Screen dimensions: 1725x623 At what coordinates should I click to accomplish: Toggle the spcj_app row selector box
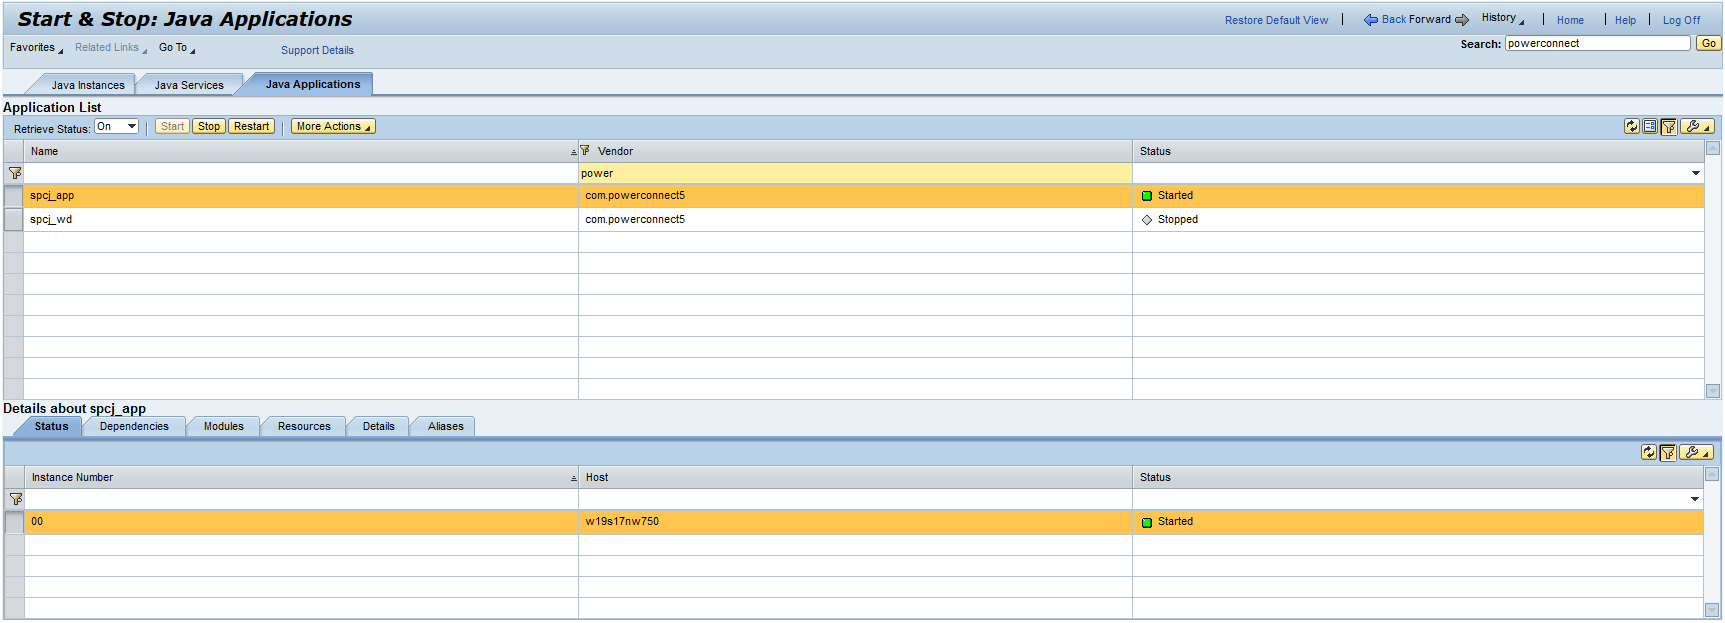[14, 196]
